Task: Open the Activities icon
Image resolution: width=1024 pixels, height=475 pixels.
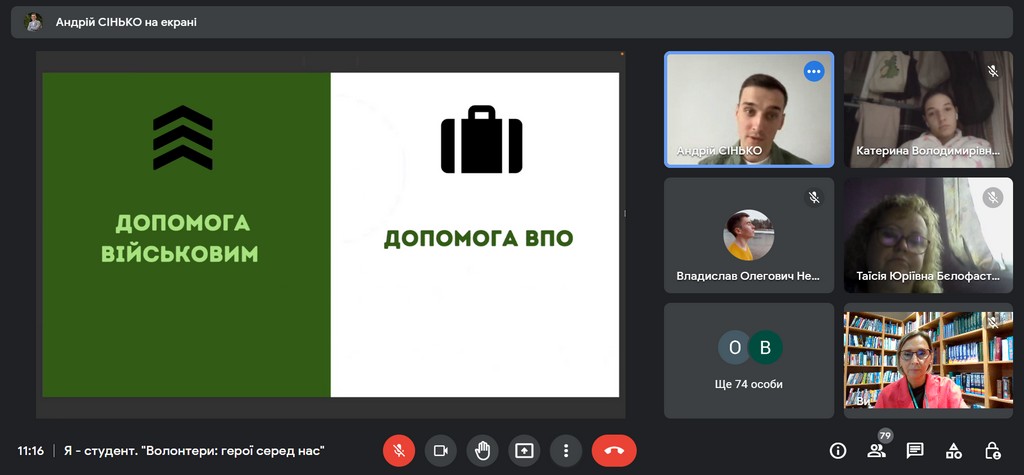Action: [954, 451]
